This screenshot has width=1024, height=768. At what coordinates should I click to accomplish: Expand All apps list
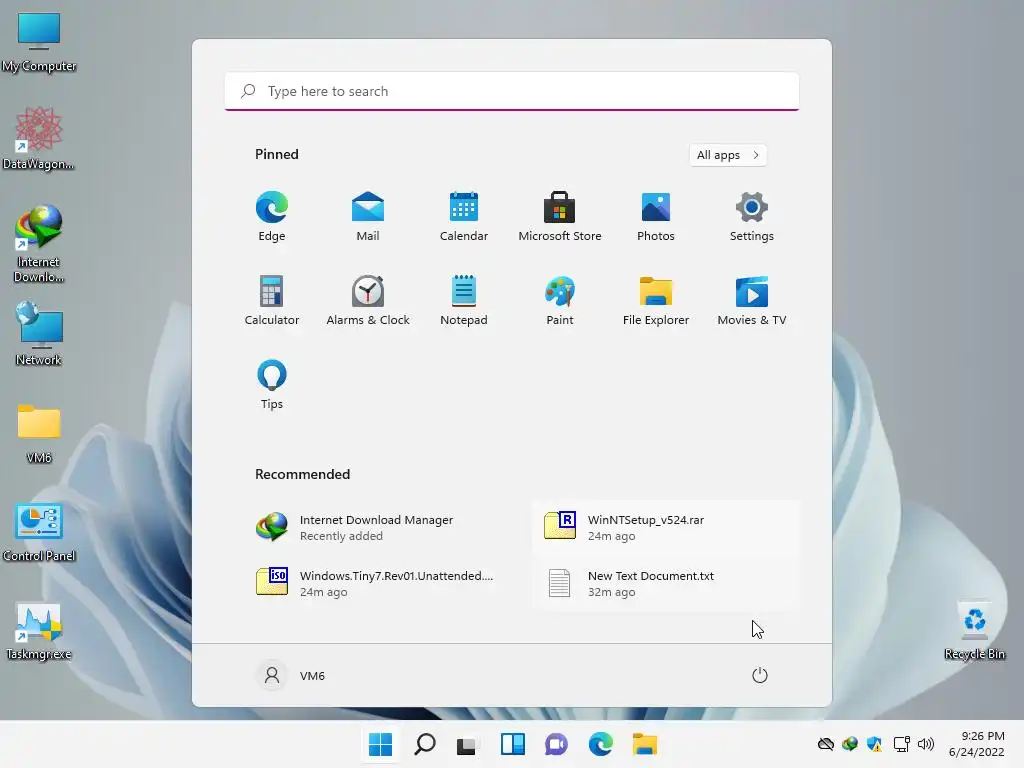(x=728, y=155)
